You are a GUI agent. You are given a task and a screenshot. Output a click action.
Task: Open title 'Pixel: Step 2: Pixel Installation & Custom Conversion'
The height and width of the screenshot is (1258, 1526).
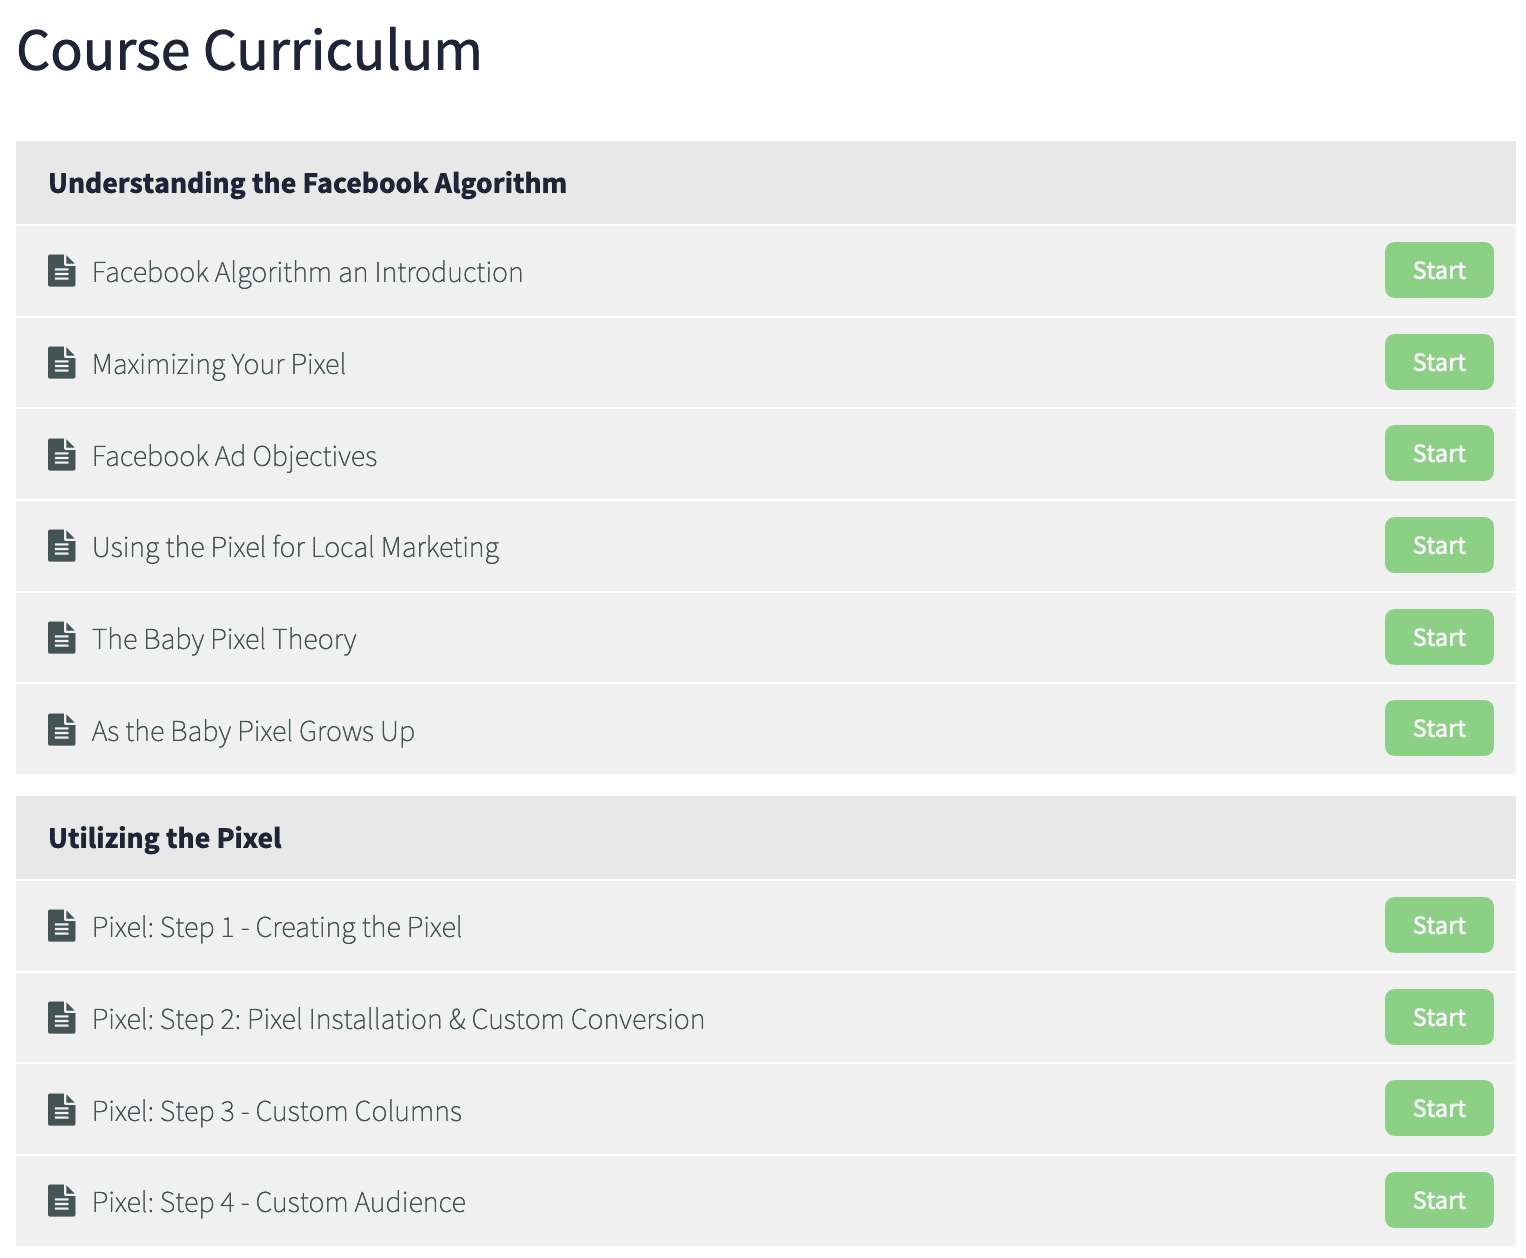tap(398, 1020)
